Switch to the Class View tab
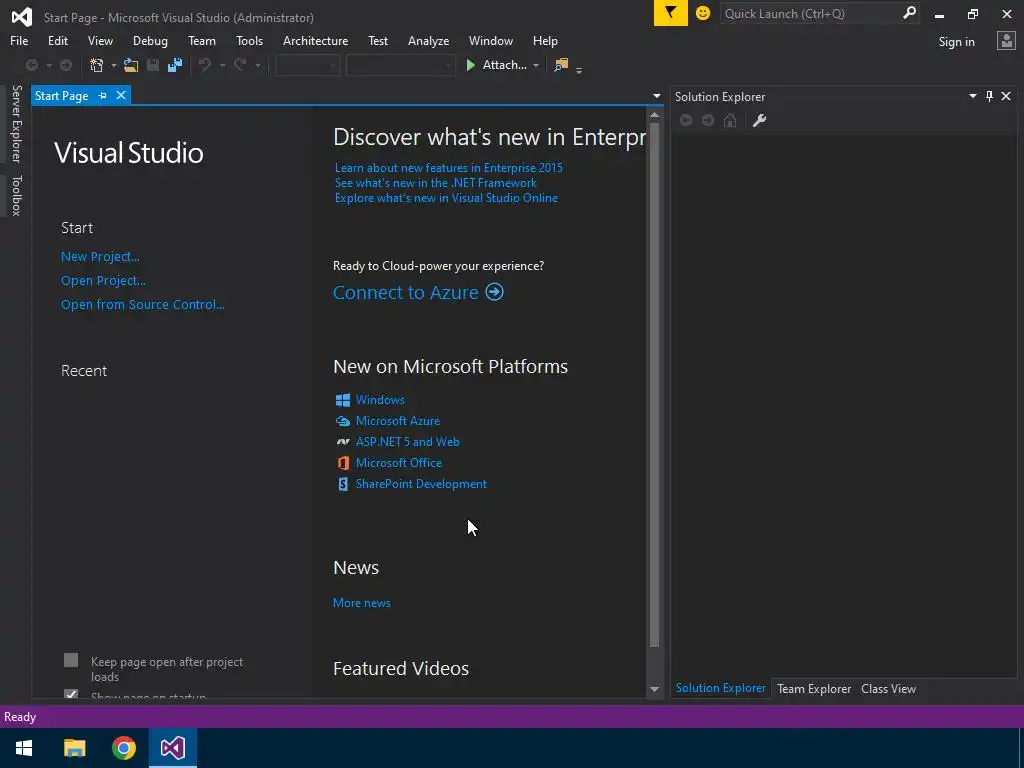This screenshot has width=1024, height=768. (x=888, y=688)
